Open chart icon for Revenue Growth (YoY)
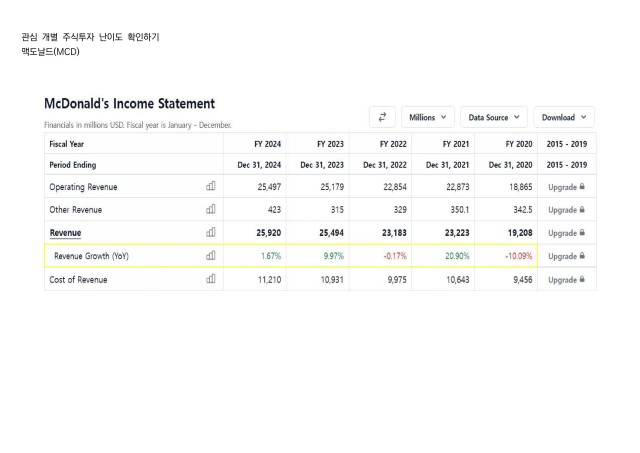Viewport: 640px width, 453px height. pos(211,255)
